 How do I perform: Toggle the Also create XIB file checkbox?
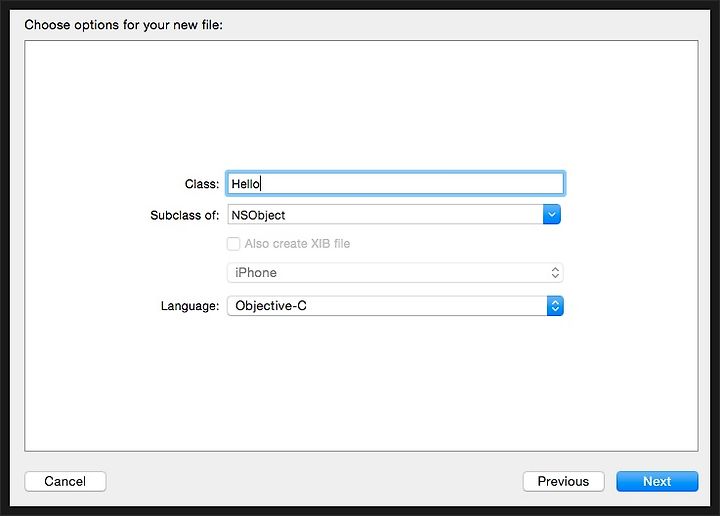[x=233, y=244]
